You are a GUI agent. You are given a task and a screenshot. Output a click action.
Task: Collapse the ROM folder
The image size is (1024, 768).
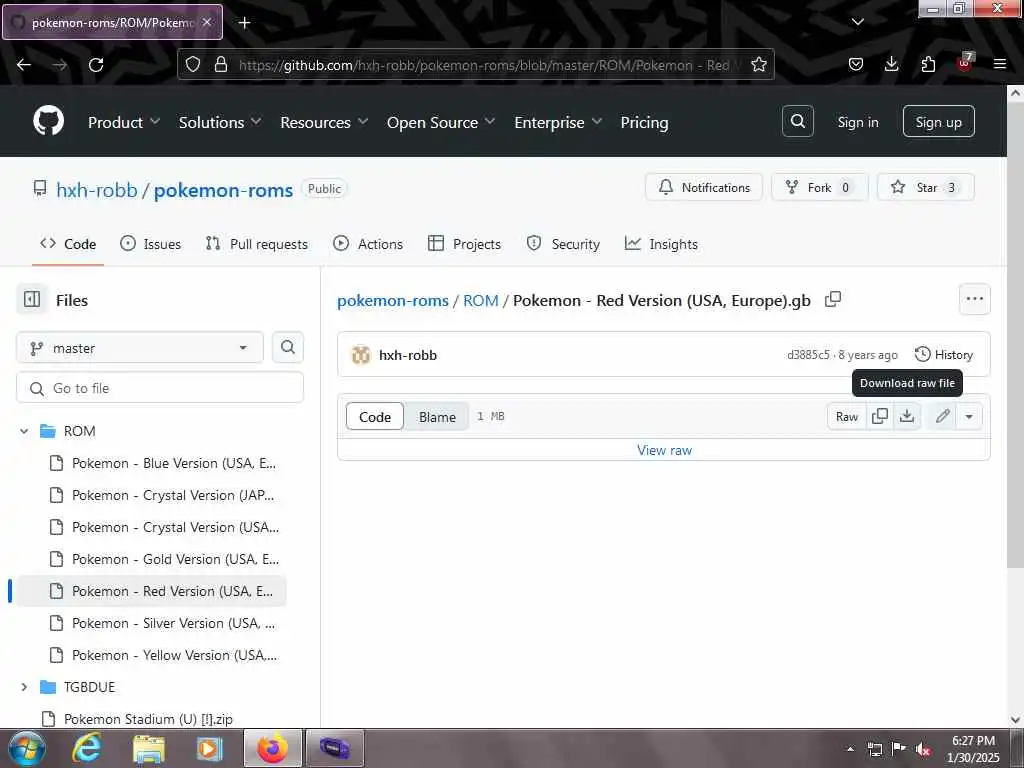pos(24,431)
